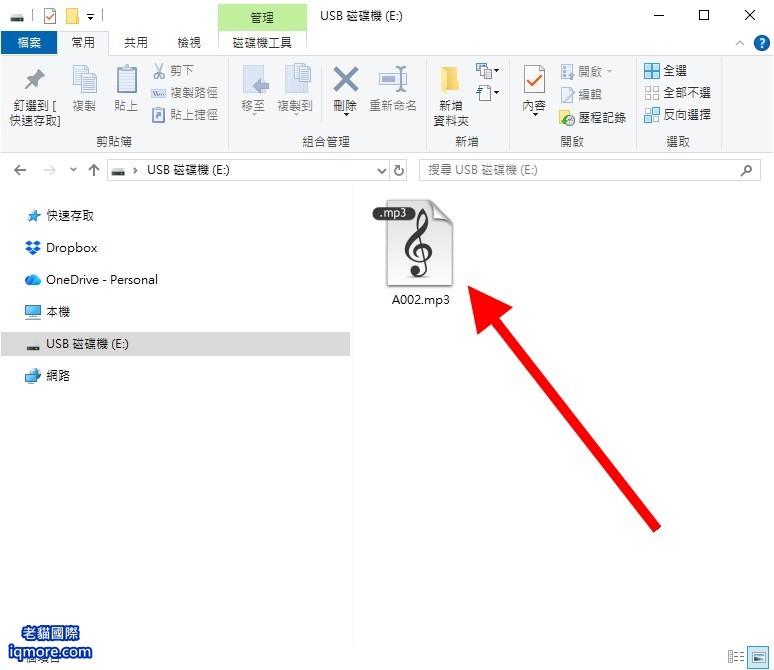Select Network (網路) in sidebar
This screenshot has width=774, height=670.
click(x=47, y=376)
